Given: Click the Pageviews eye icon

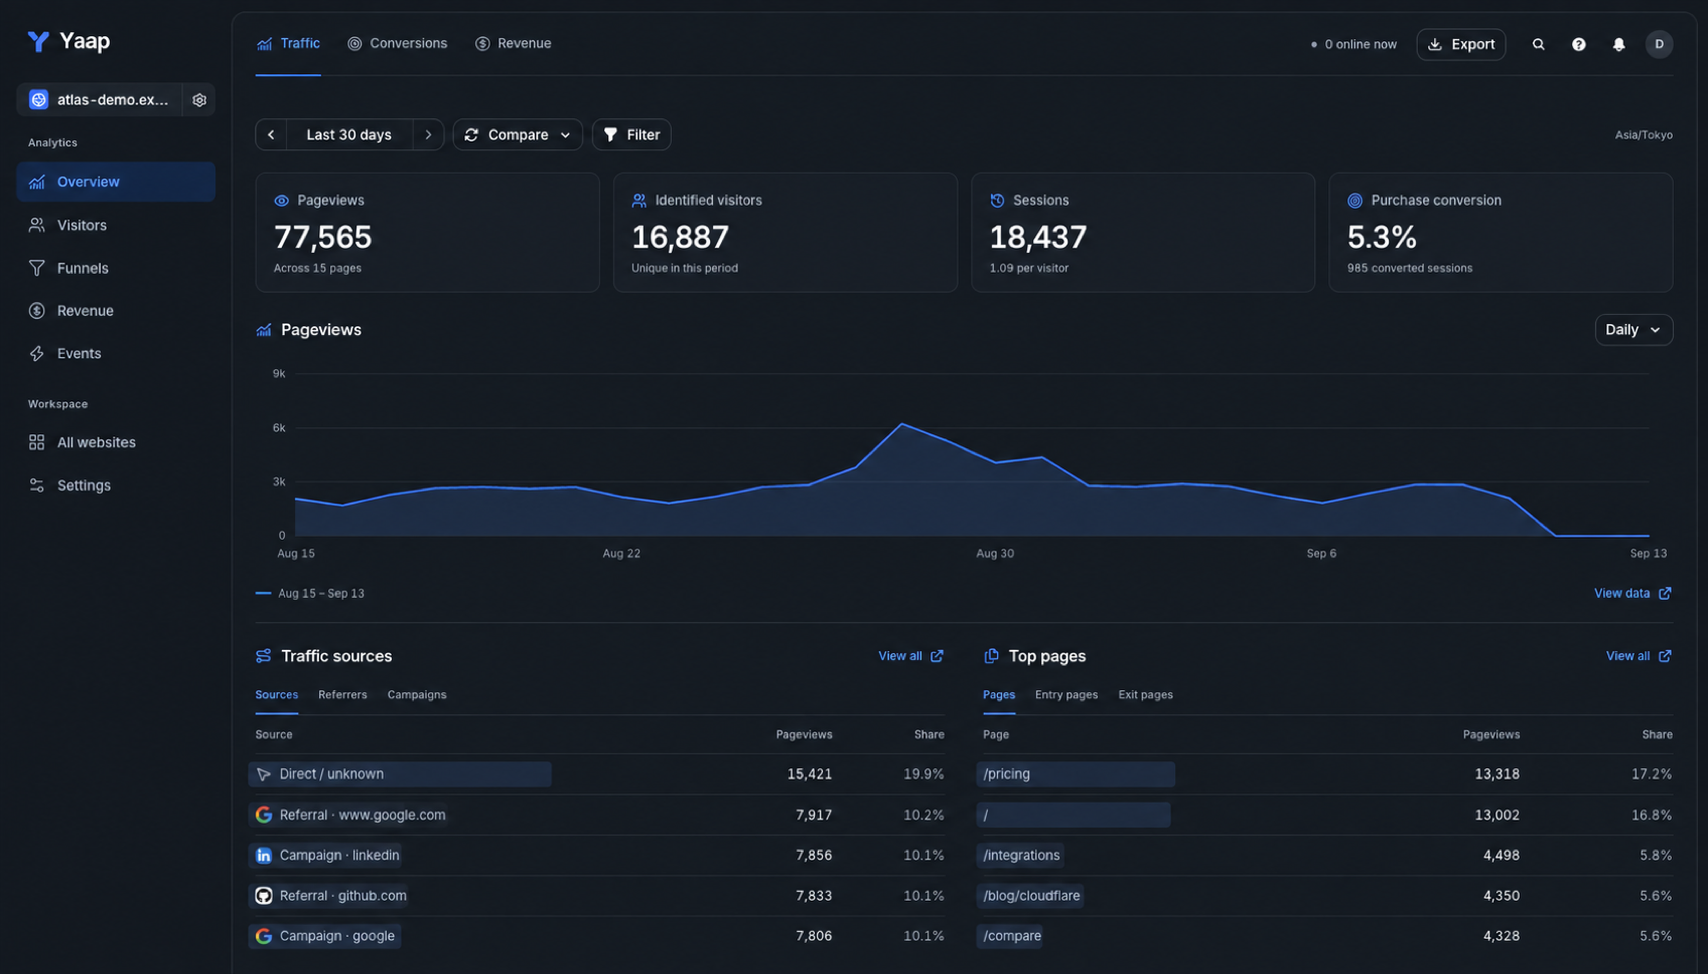Looking at the screenshot, I should tap(281, 201).
